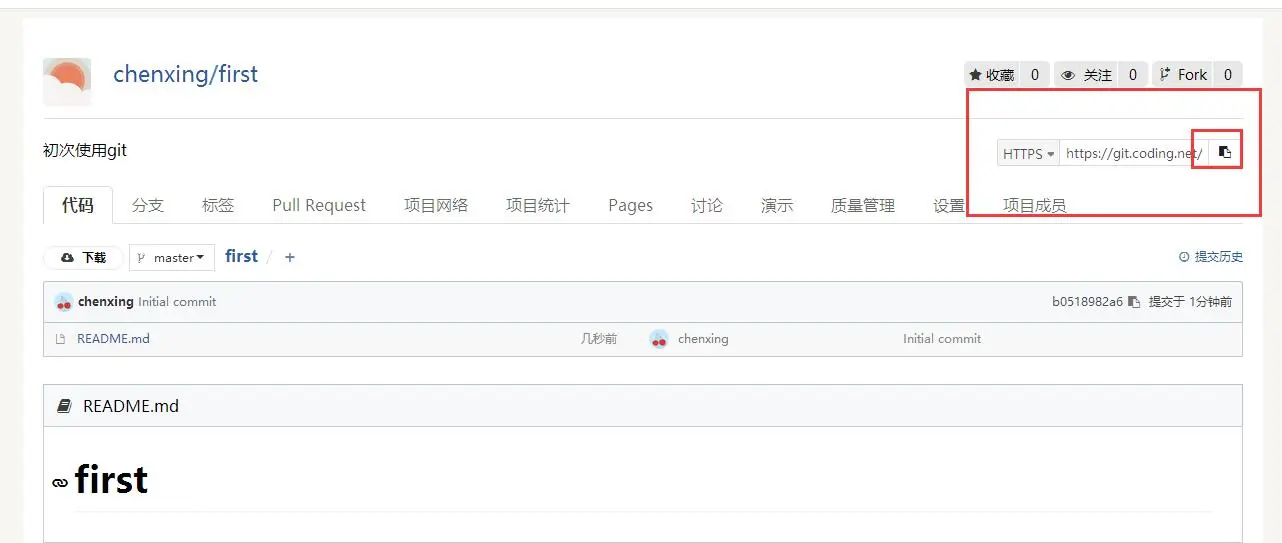
Task: Open 'Initial commit' message in commit header
Action: coord(177,302)
